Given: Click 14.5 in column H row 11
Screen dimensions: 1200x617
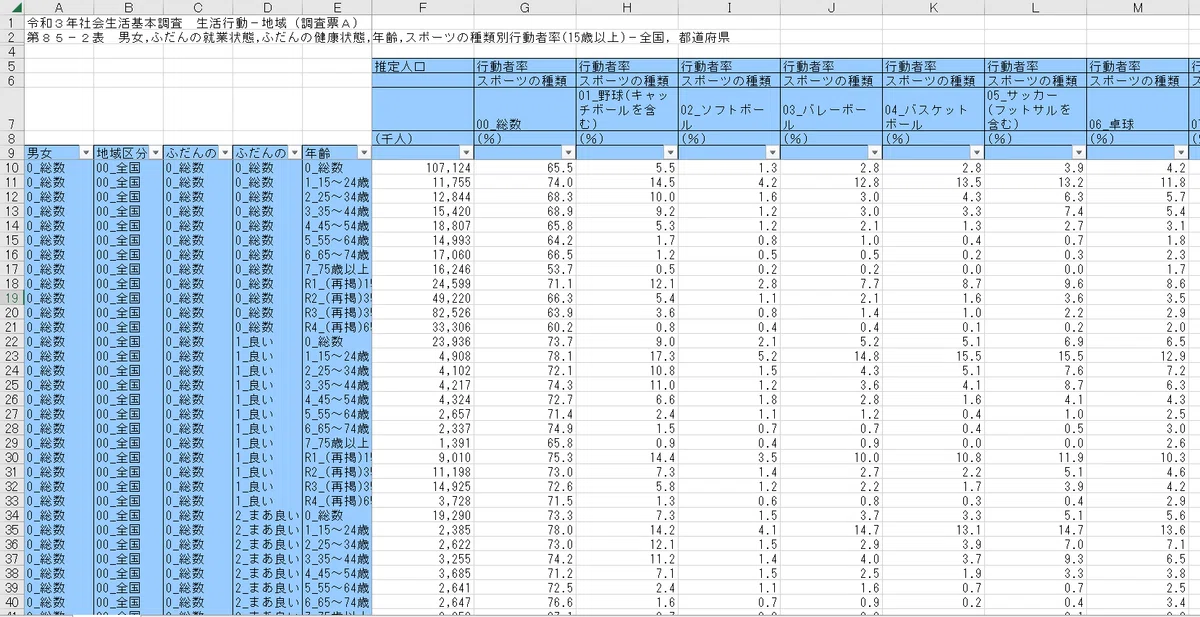Looking at the screenshot, I should click(x=627, y=182).
